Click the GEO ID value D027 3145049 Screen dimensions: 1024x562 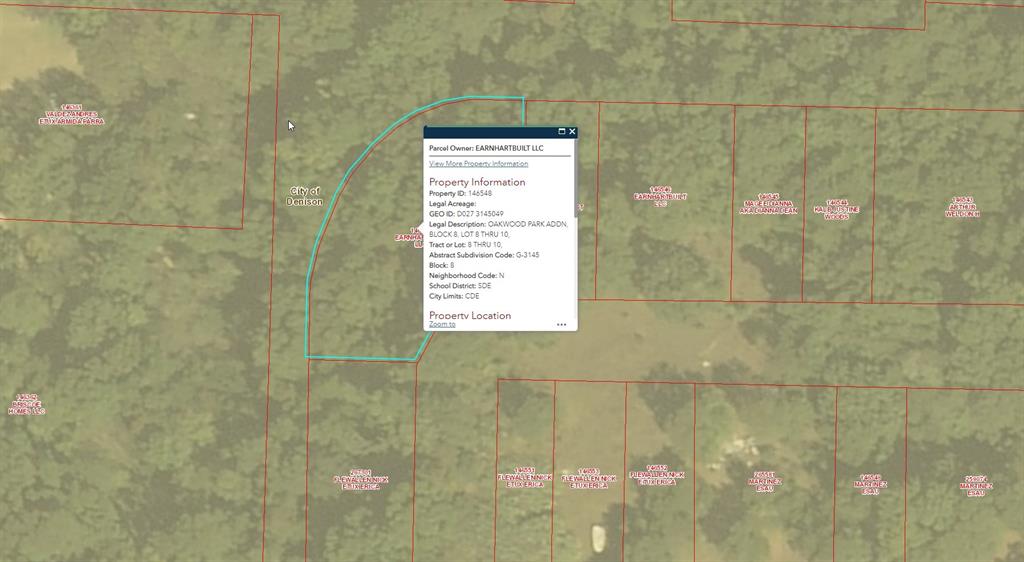[x=480, y=214]
